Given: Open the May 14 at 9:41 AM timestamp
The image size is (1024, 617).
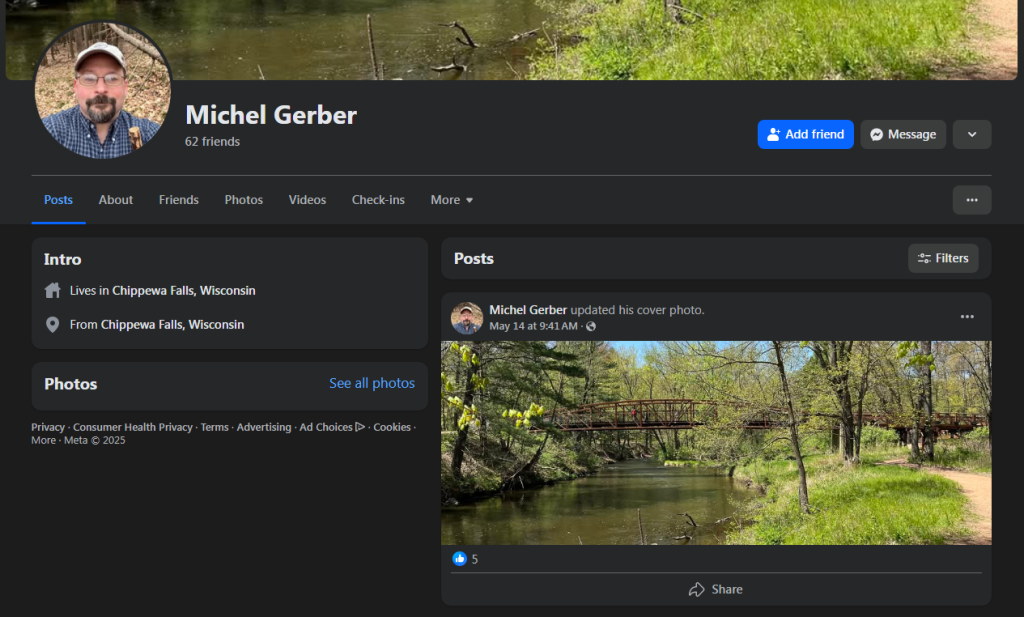Looking at the screenshot, I should (534, 326).
